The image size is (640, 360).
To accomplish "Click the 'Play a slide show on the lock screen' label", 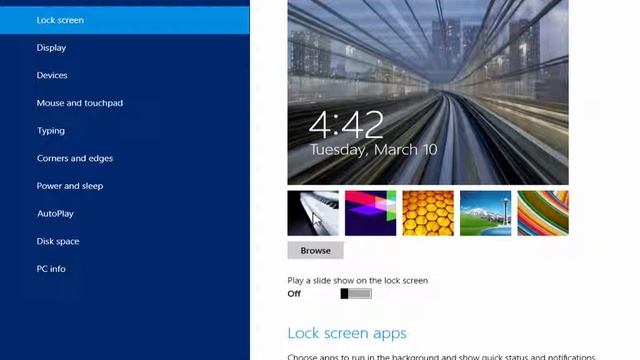I will click(358, 281).
